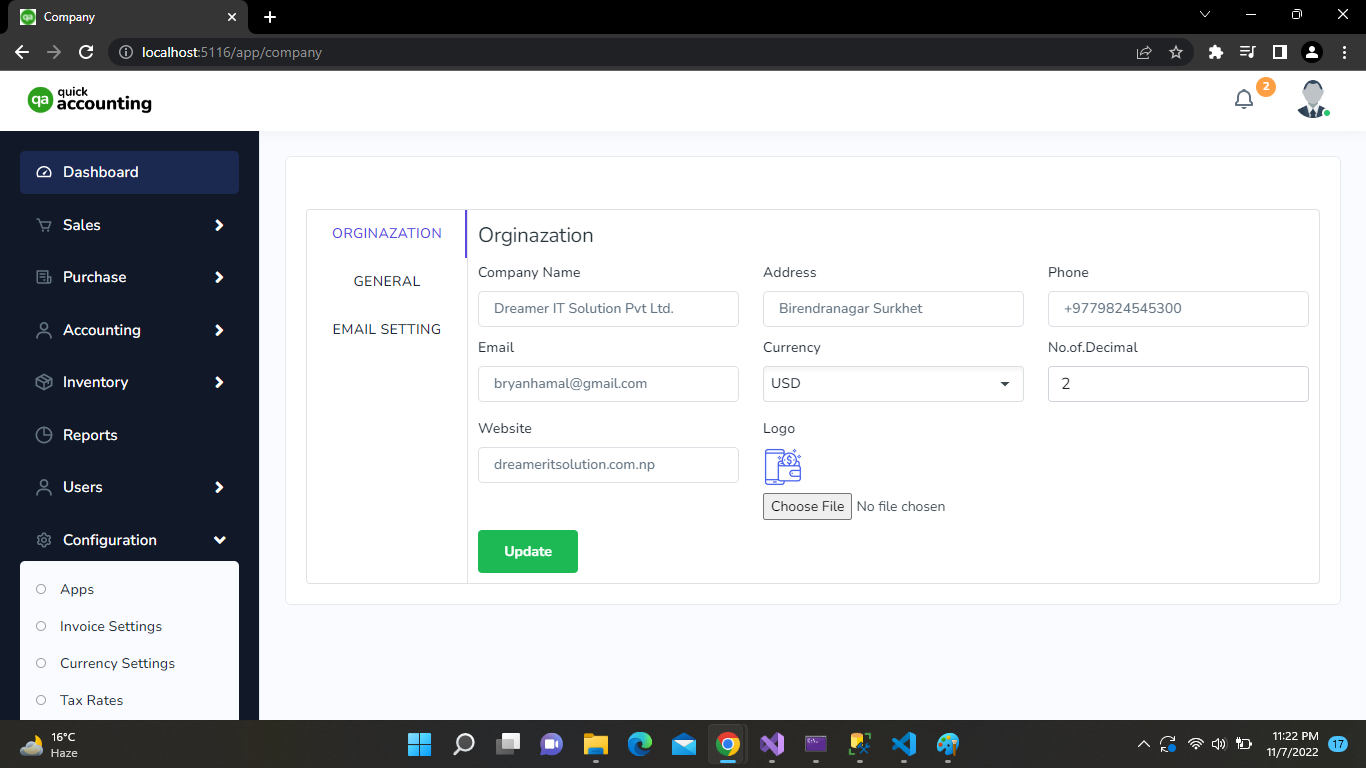The width and height of the screenshot is (1366, 768).
Task: Open the Dashboard sidebar item
Action: click(x=129, y=172)
